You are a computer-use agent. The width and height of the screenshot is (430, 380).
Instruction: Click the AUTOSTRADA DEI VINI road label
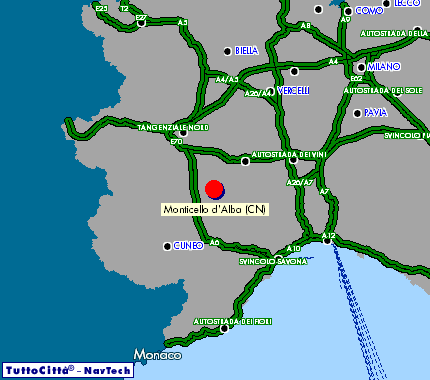pyautogui.click(x=289, y=155)
